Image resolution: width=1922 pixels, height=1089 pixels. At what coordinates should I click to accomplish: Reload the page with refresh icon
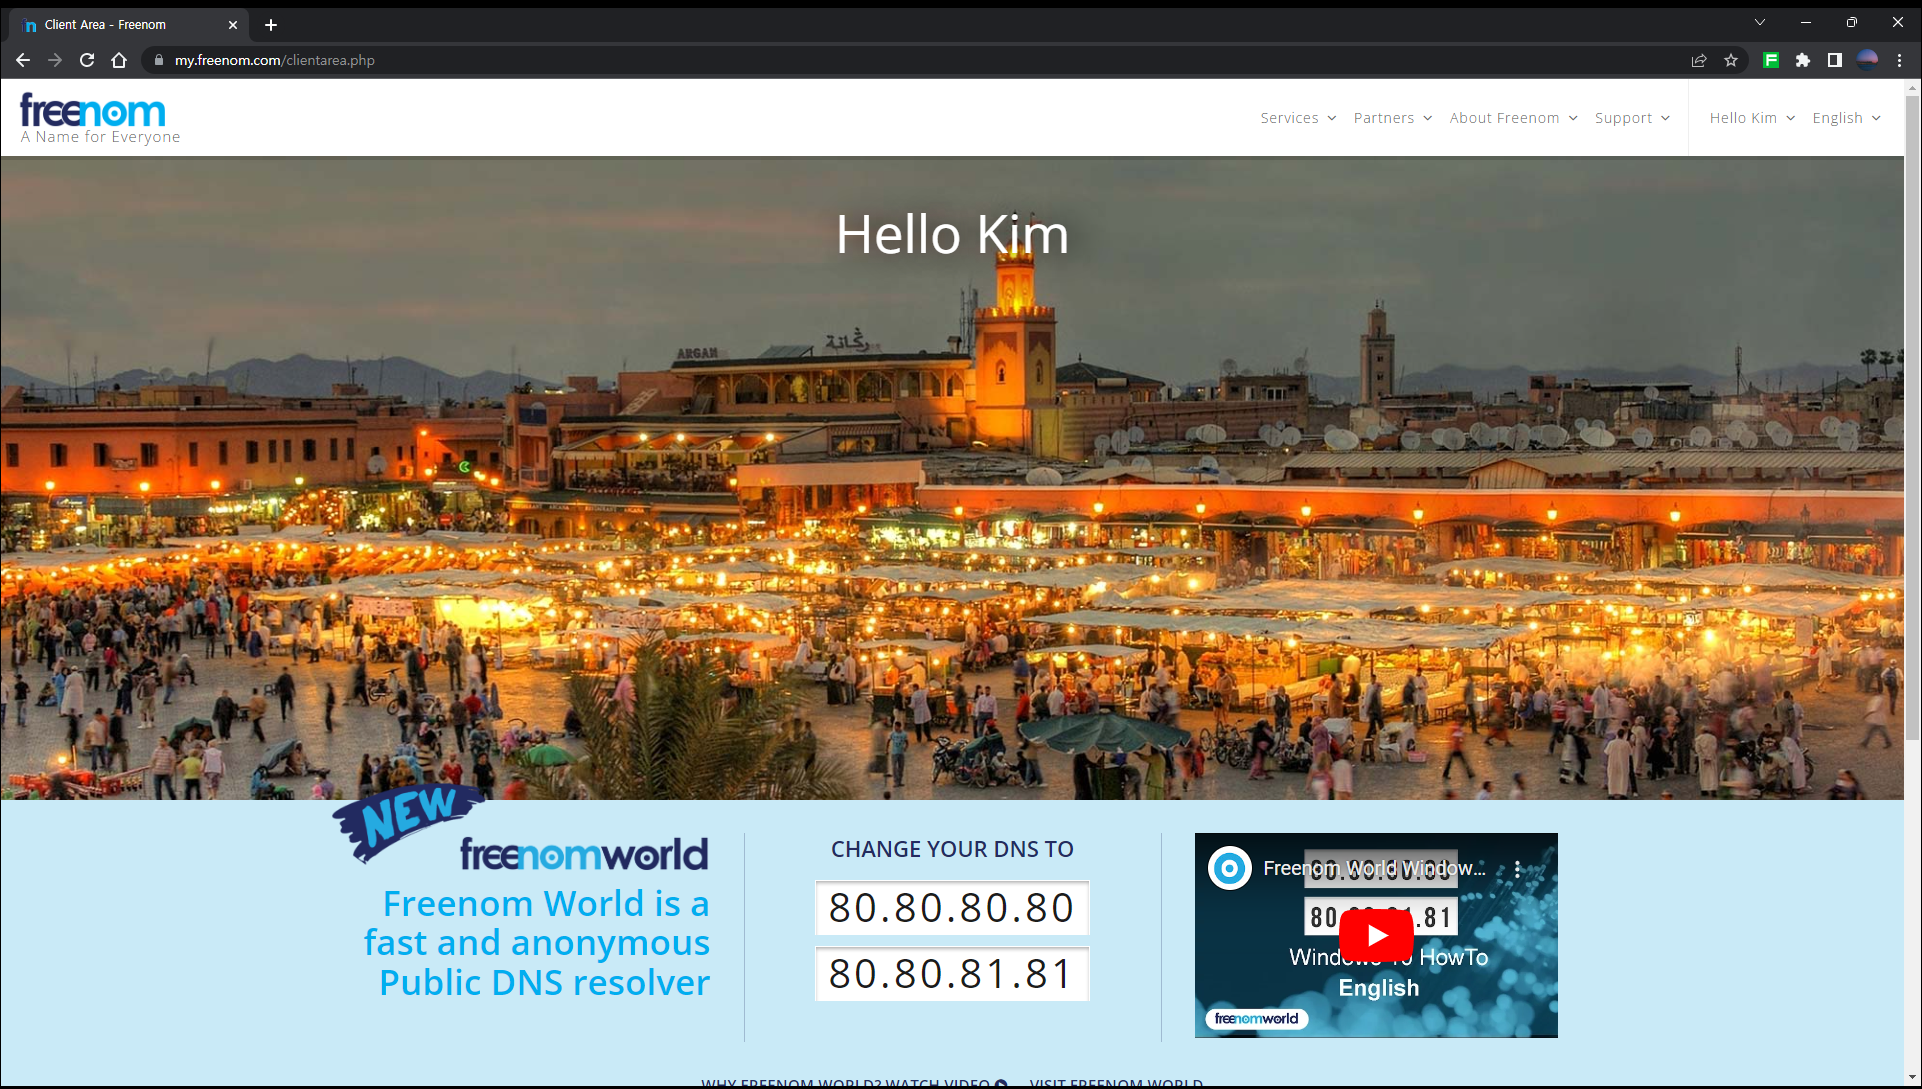[87, 60]
